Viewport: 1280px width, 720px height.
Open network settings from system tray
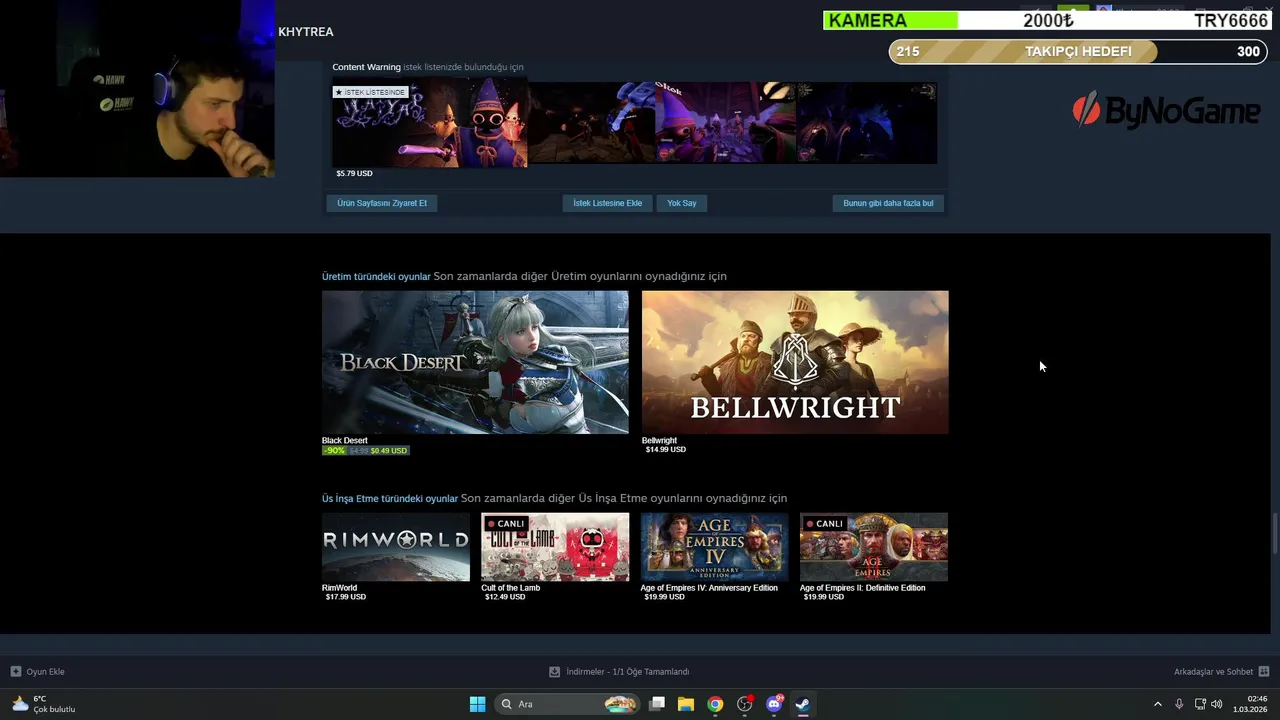coord(1200,704)
